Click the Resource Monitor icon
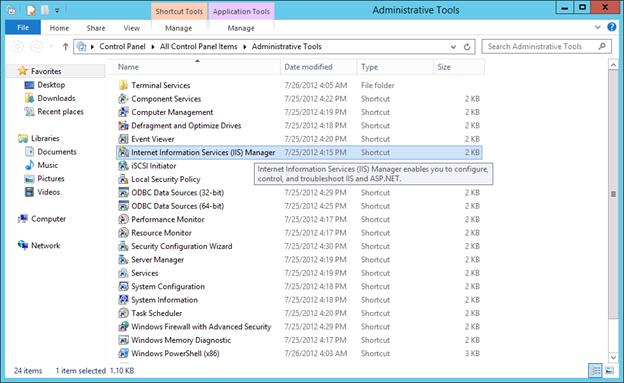The width and height of the screenshot is (624, 383). (123, 233)
